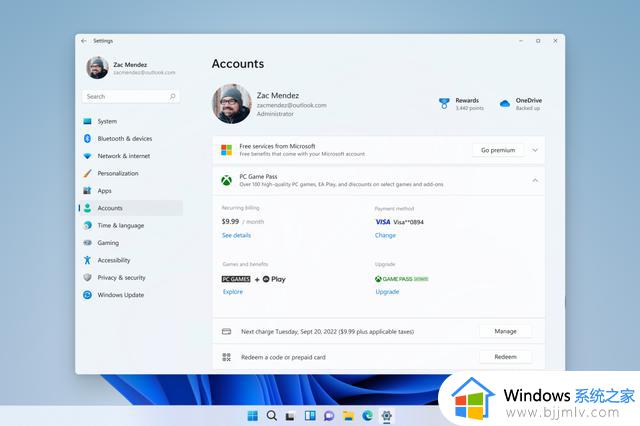
Task: Open the Start button on the taskbar
Action: 253,416
